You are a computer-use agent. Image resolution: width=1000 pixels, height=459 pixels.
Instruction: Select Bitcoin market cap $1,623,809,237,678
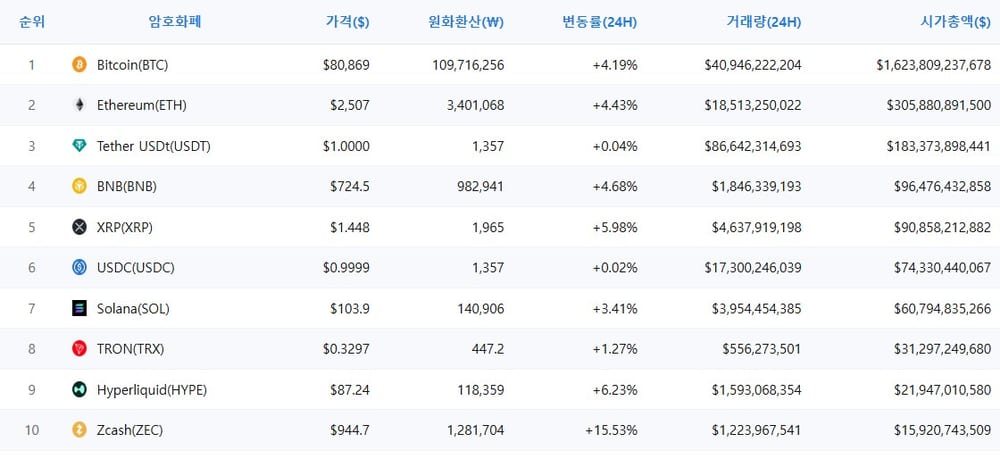coord(934,65)
